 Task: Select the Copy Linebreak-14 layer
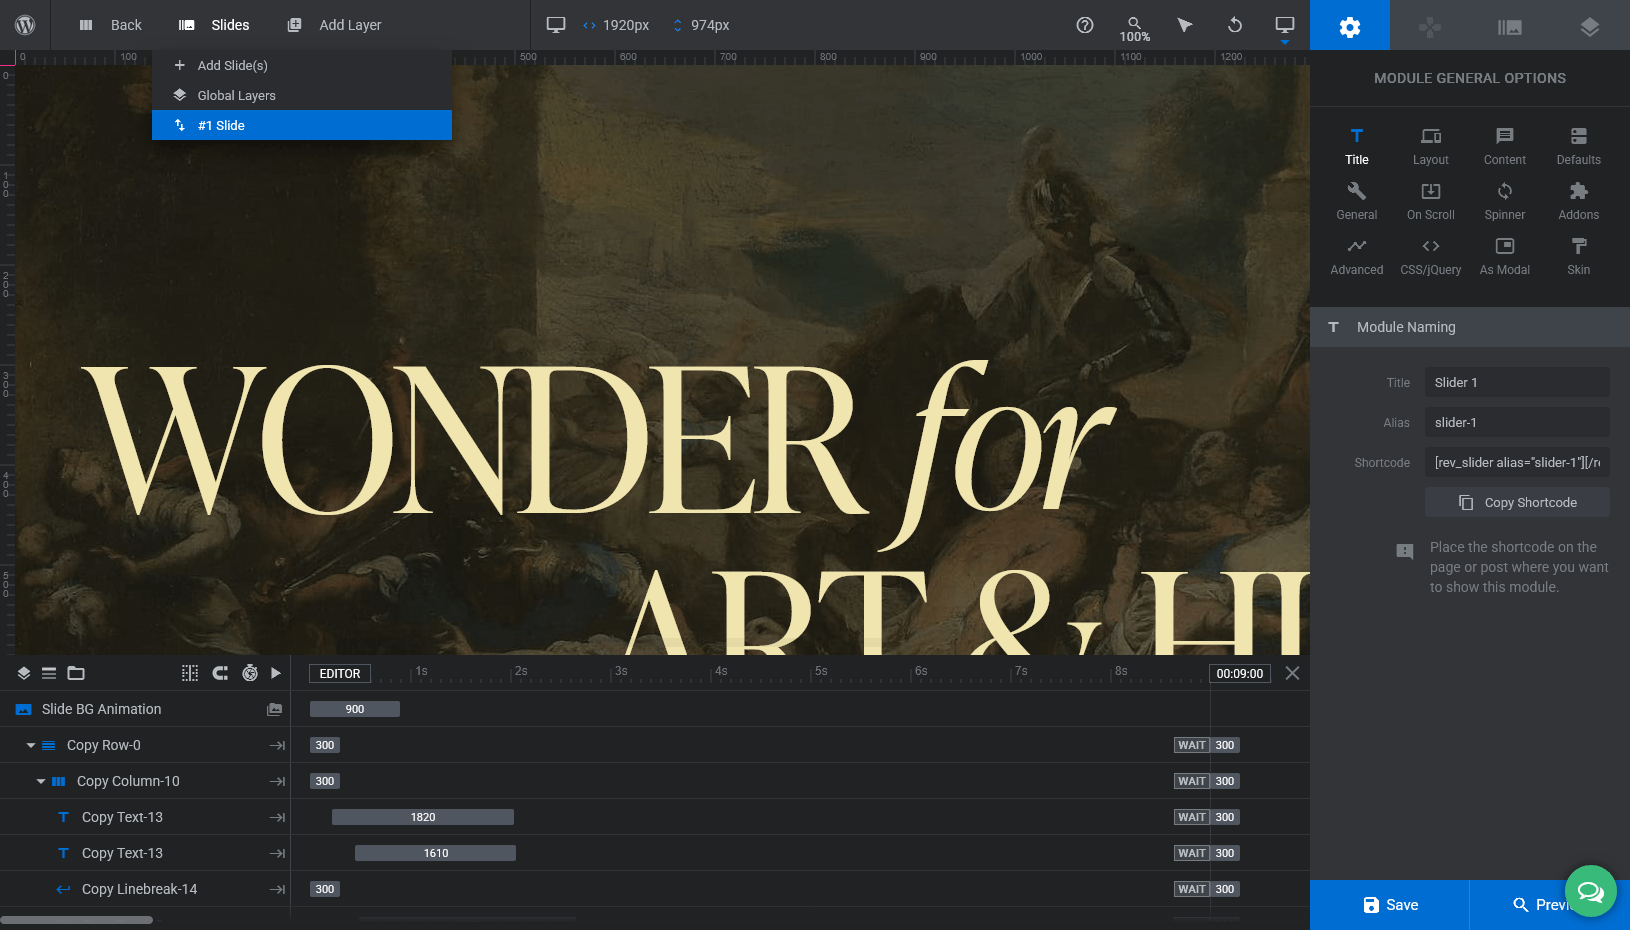(x=145, y=889)
